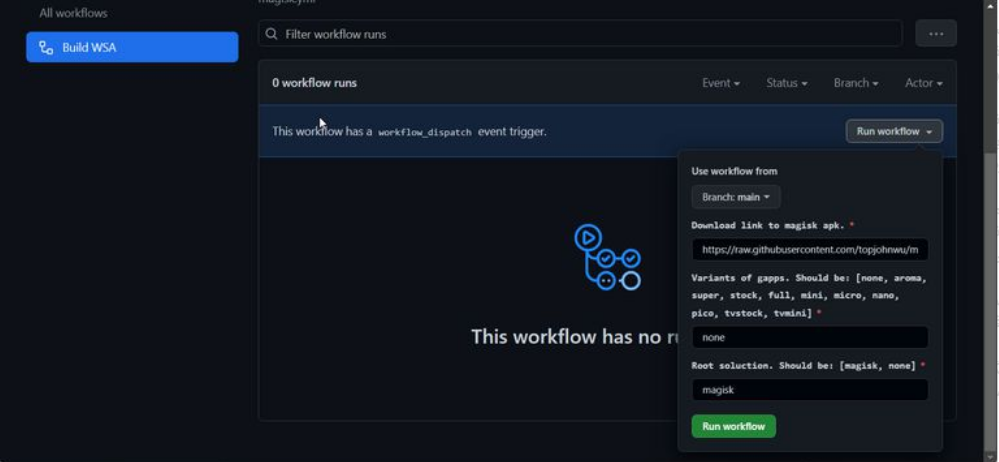Viewport: 999px width, 462px height.
Task: Click the magisk apk download link field
Action: click(809, 250)
